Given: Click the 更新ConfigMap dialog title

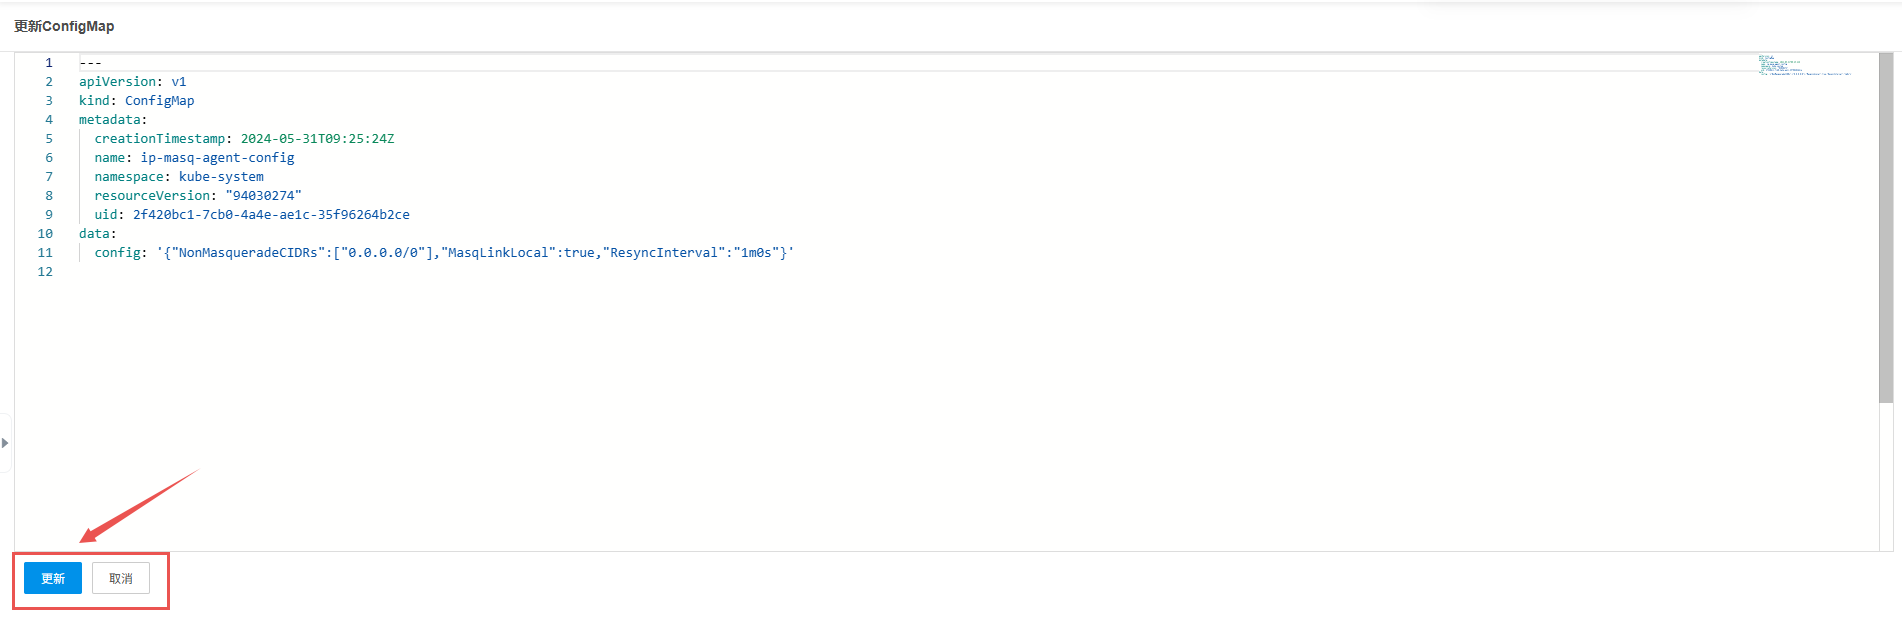Looking at the screenshot, I should click(x=64, y=26).
